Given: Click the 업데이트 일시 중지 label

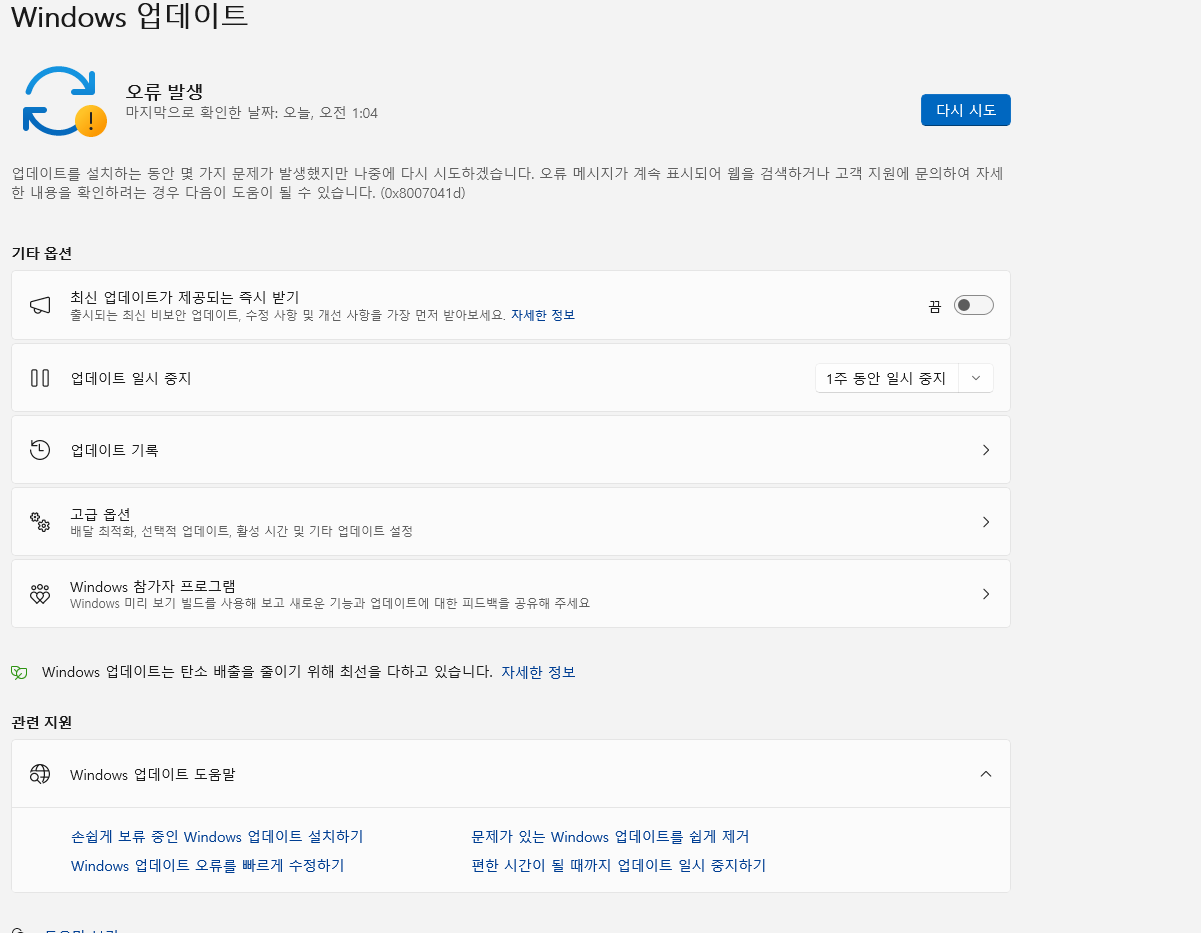Looking at the screenshot, I should 131,378.
